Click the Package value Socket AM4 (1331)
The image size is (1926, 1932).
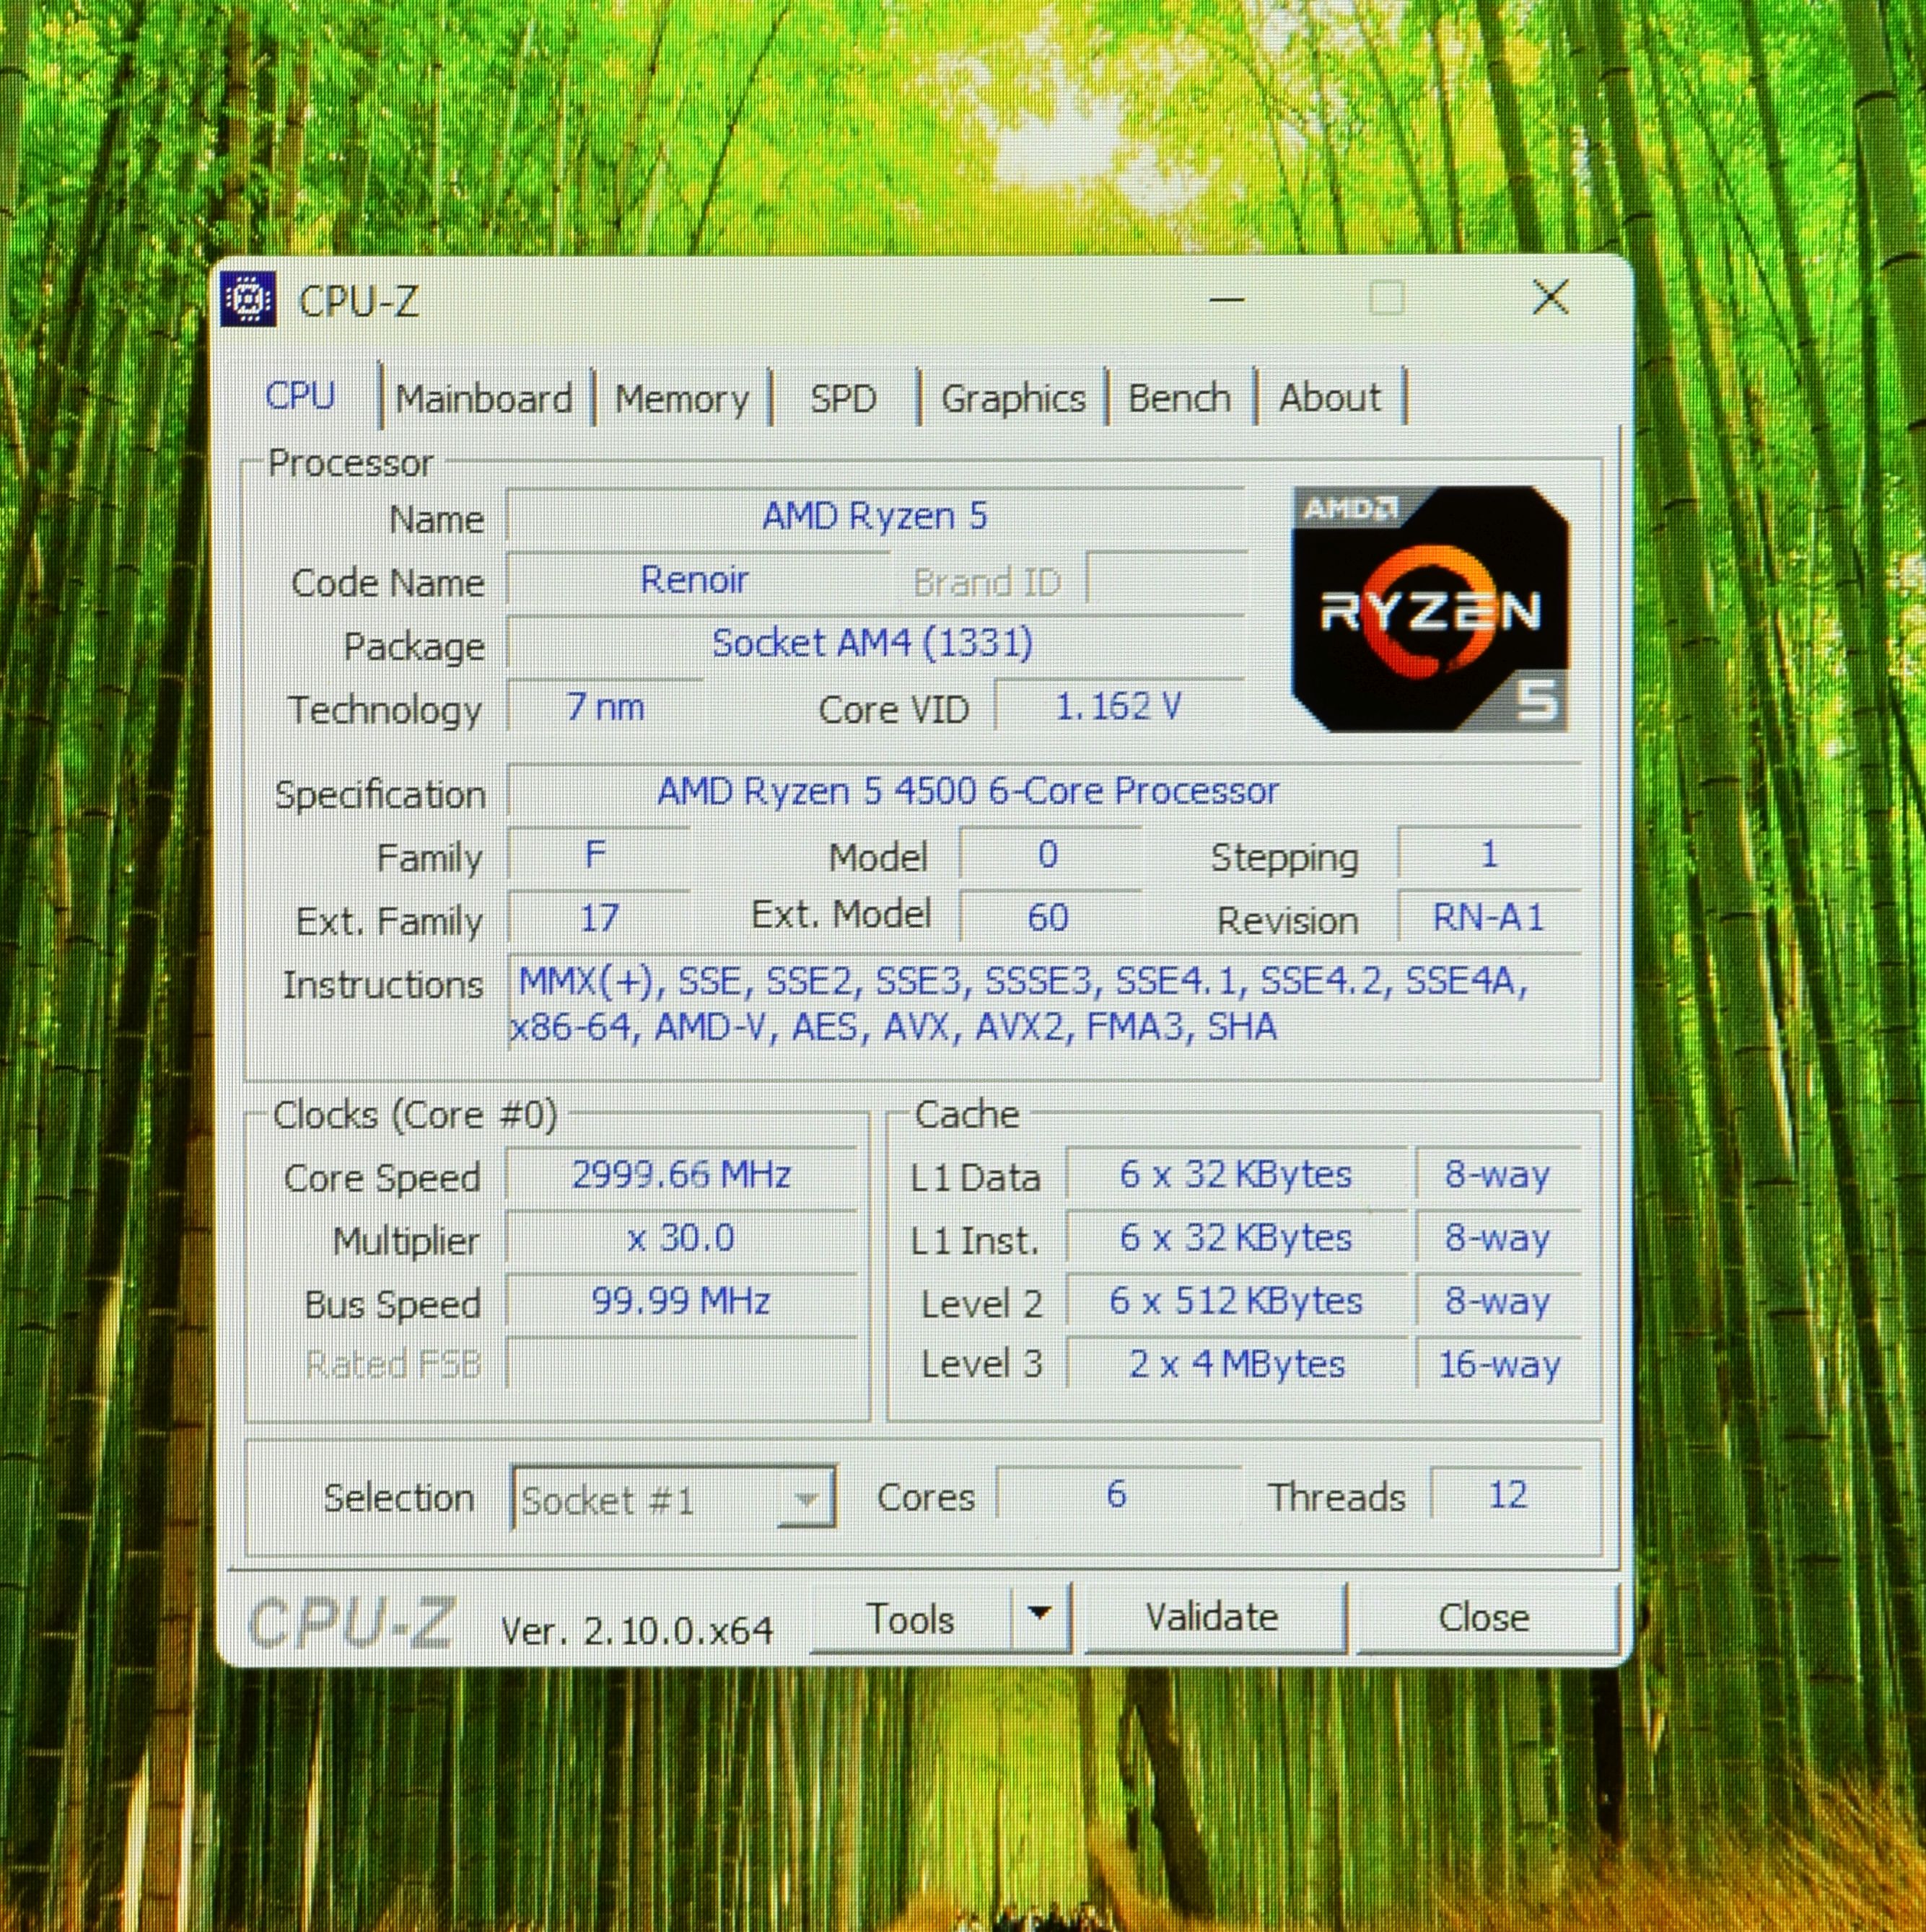875,643
